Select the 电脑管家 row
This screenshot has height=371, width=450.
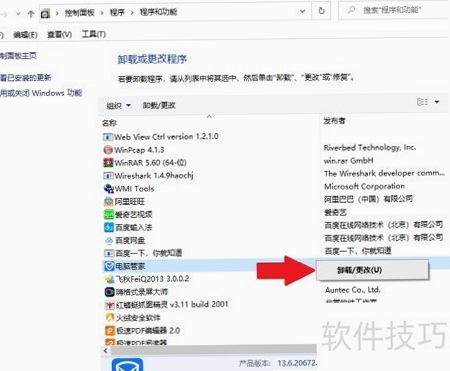[209, 266]
